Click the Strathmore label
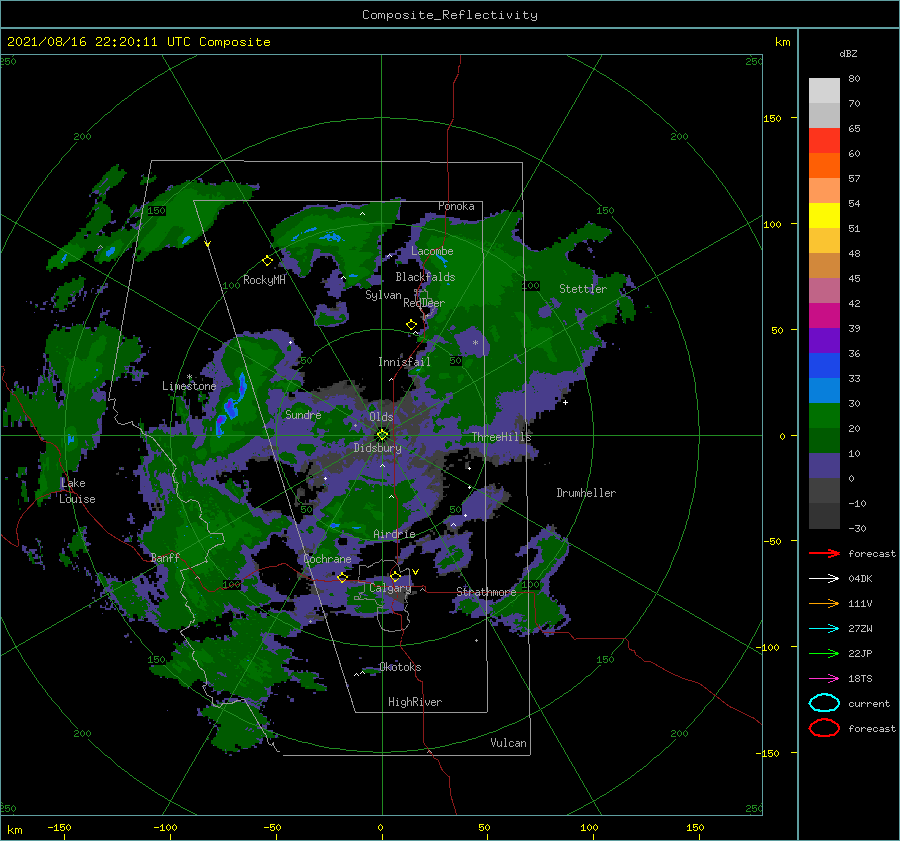This screenshot has height=841, width=900. pyautogui.click(x=486, y=591)
